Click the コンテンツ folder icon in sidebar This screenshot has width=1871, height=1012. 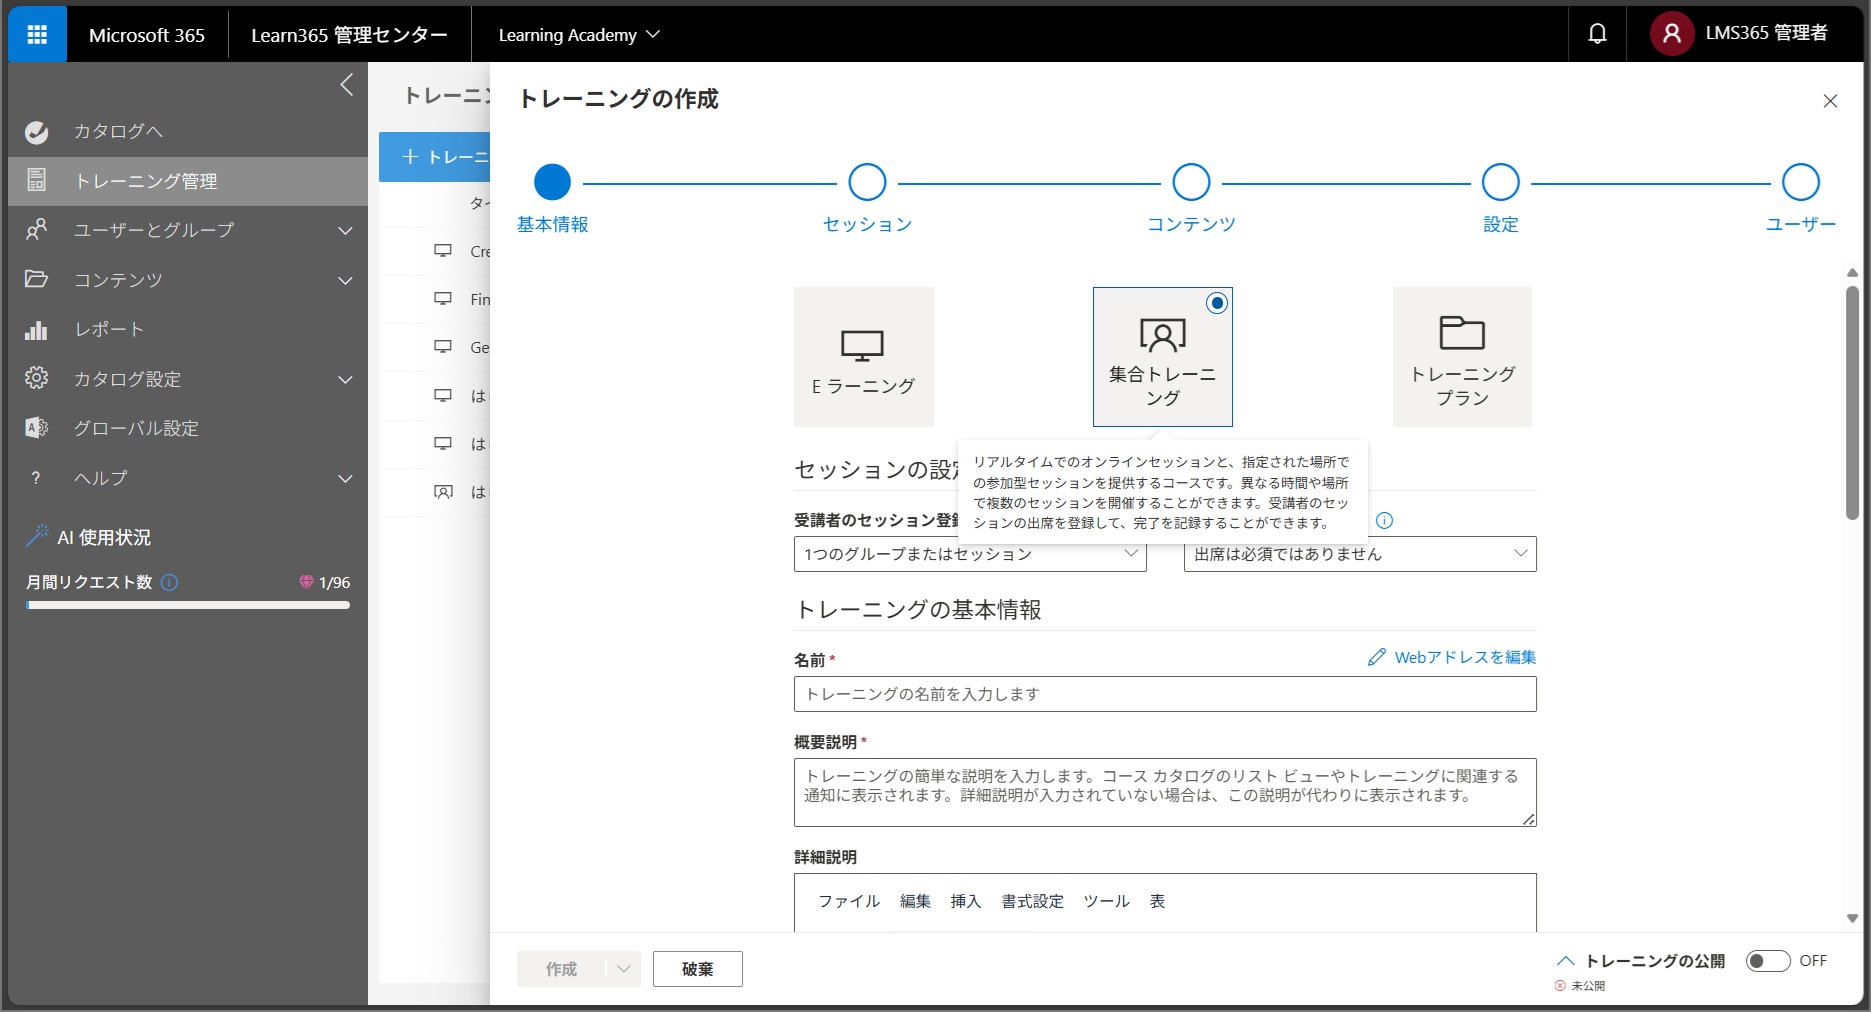(x=37, y=279)
